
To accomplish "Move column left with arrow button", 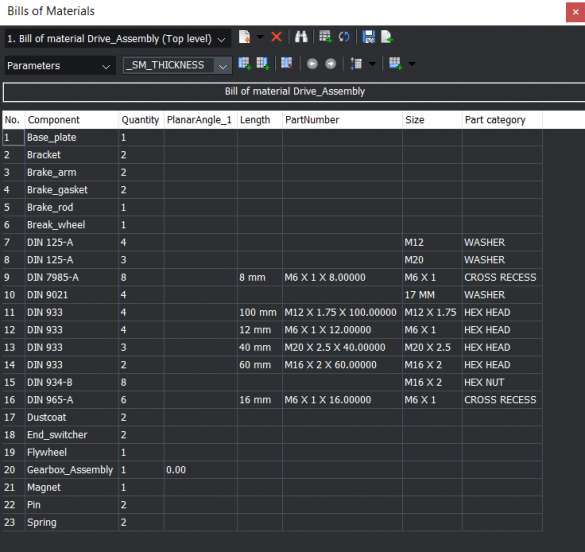I will [312, 64].
